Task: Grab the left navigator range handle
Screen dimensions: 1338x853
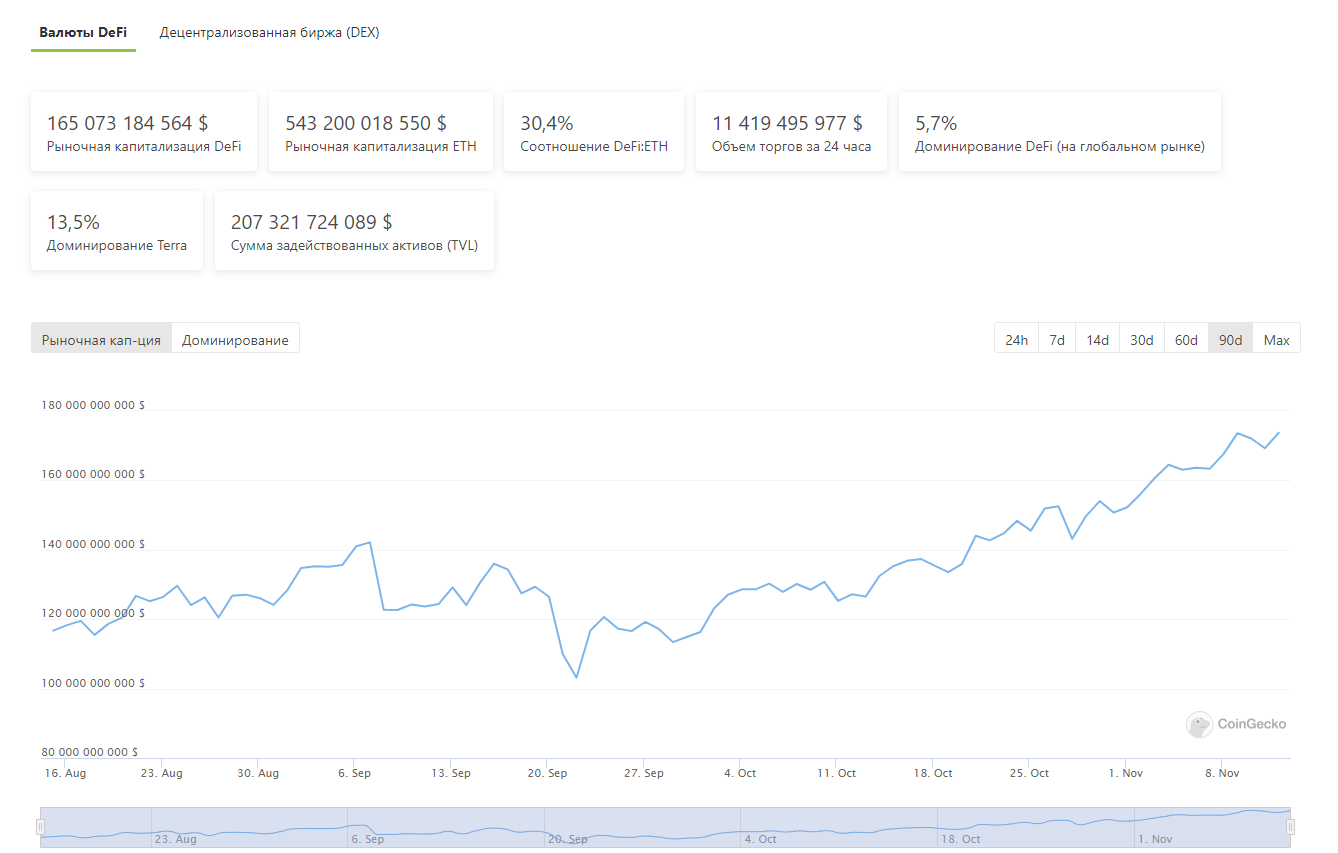Action: coord(41,827)
